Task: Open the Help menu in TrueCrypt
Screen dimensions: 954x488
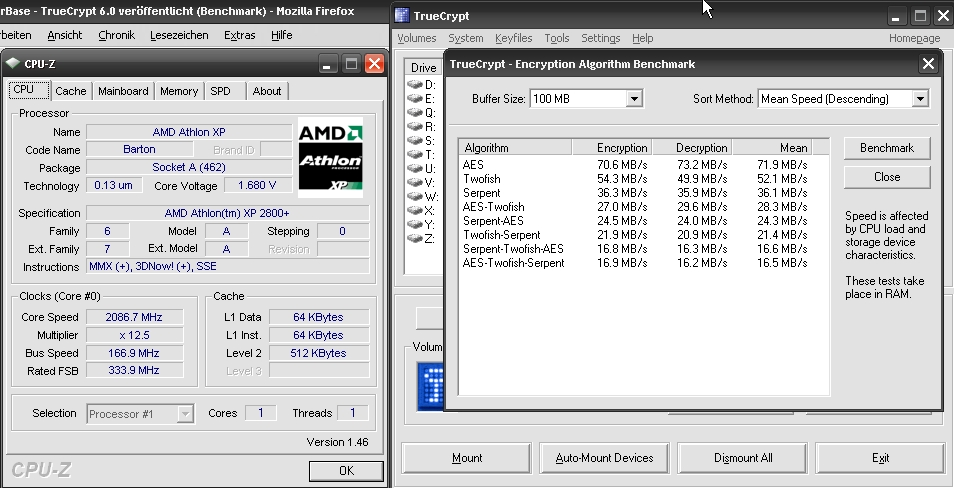Action: pyautogui.click(x=642, y=38)
